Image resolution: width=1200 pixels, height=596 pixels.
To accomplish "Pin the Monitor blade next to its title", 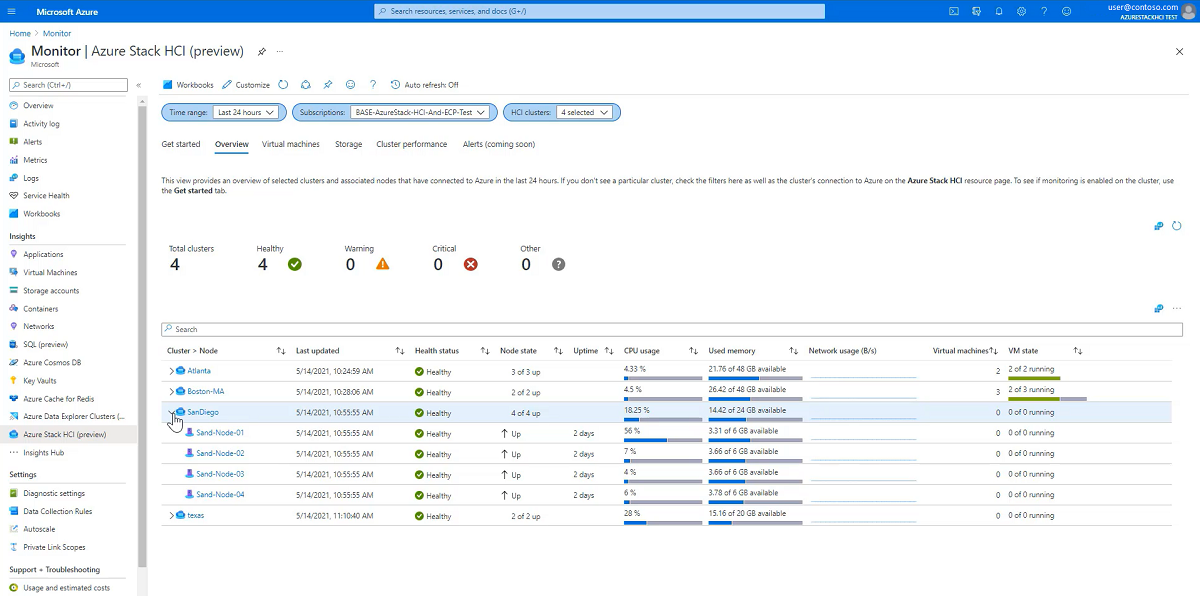I will click(x=262, y=51).
